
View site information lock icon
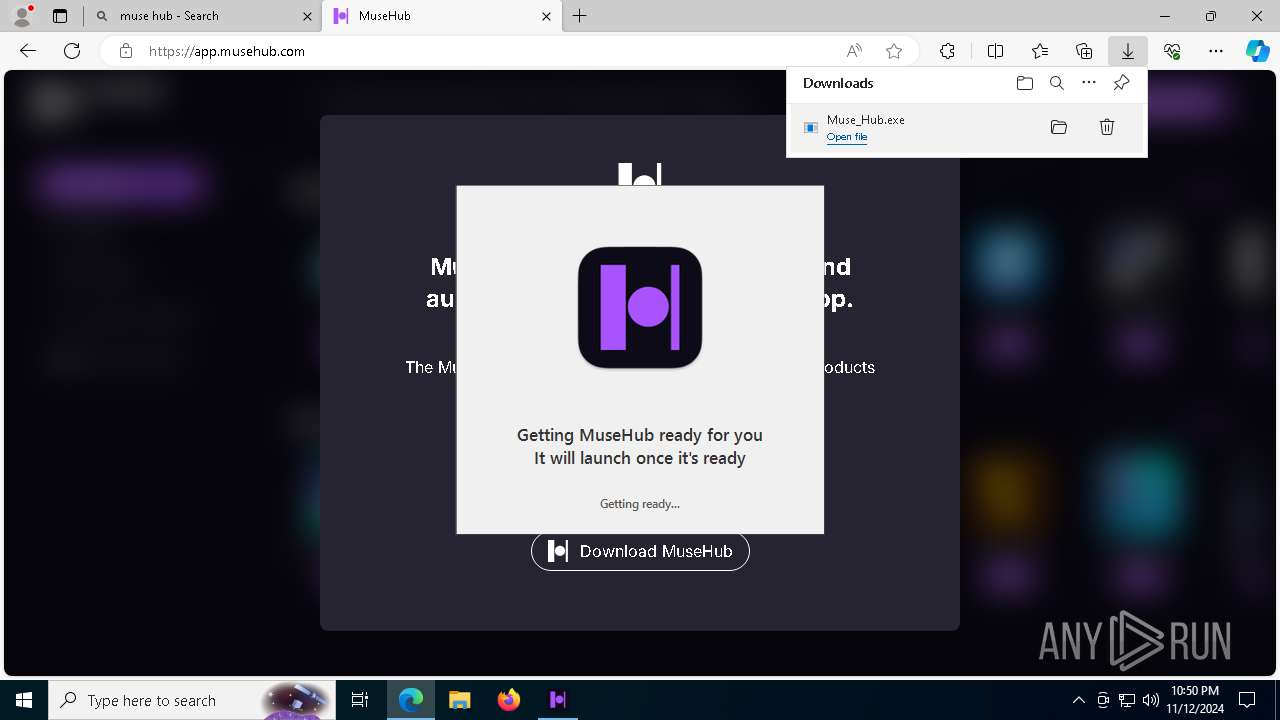pos(126,51)
